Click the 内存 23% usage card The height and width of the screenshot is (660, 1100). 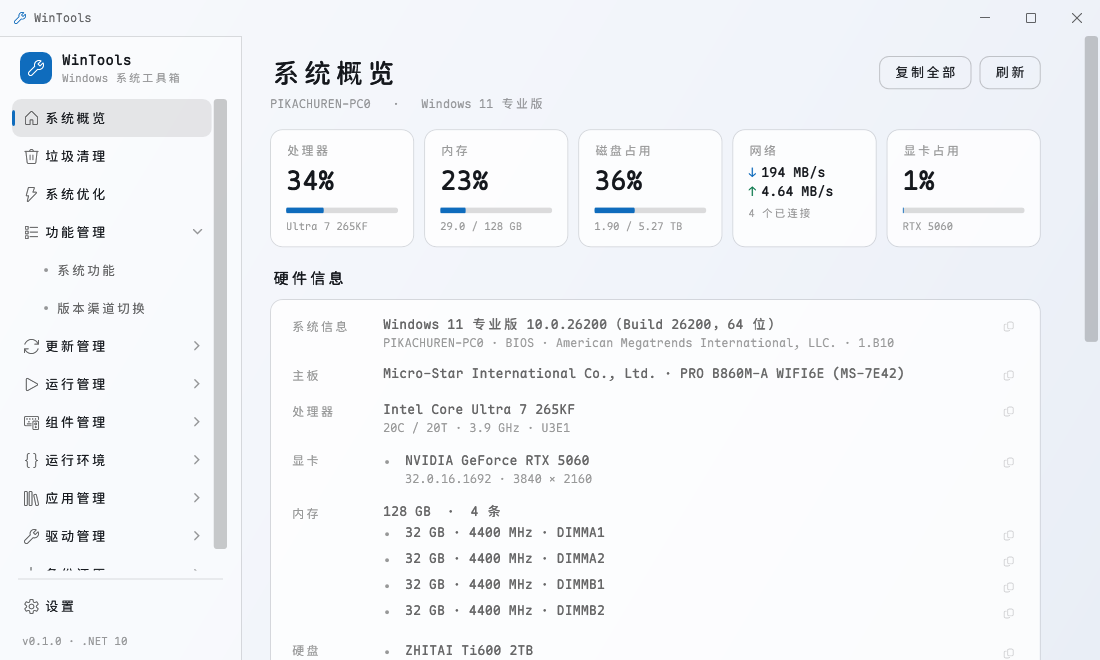click(496, 188)
